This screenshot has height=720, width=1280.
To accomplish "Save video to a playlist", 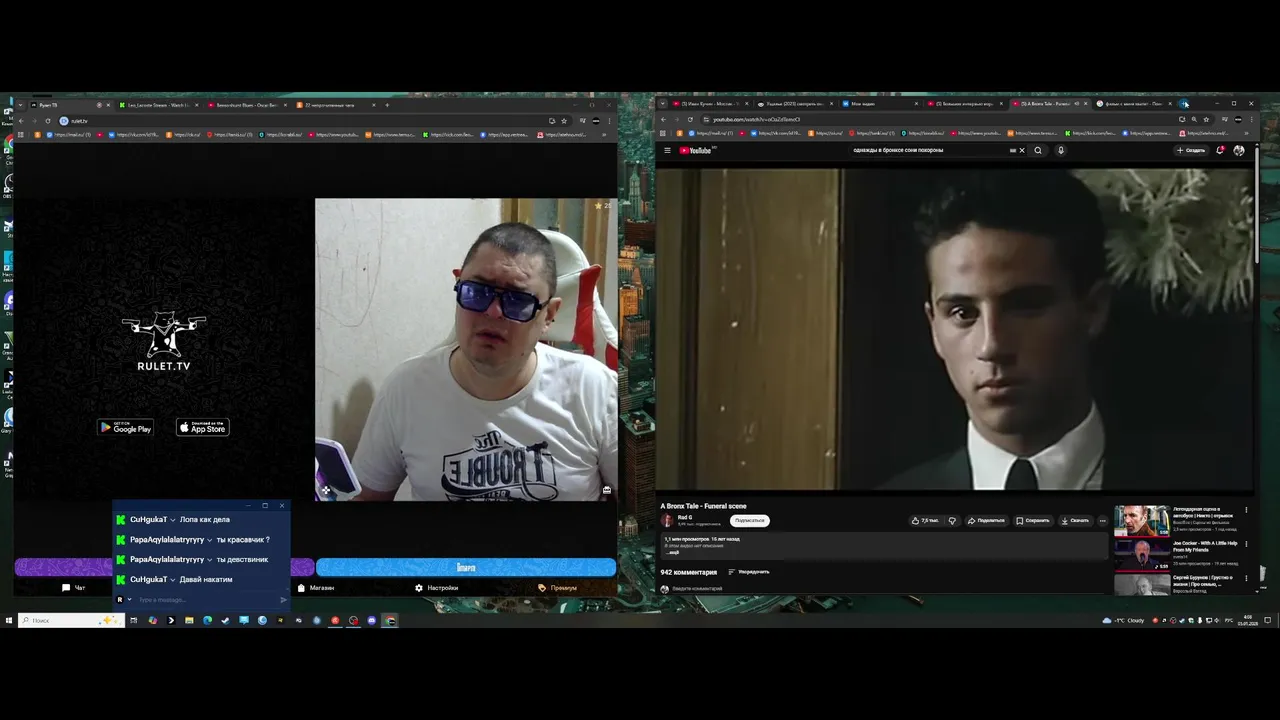I will coord(1033,520).
